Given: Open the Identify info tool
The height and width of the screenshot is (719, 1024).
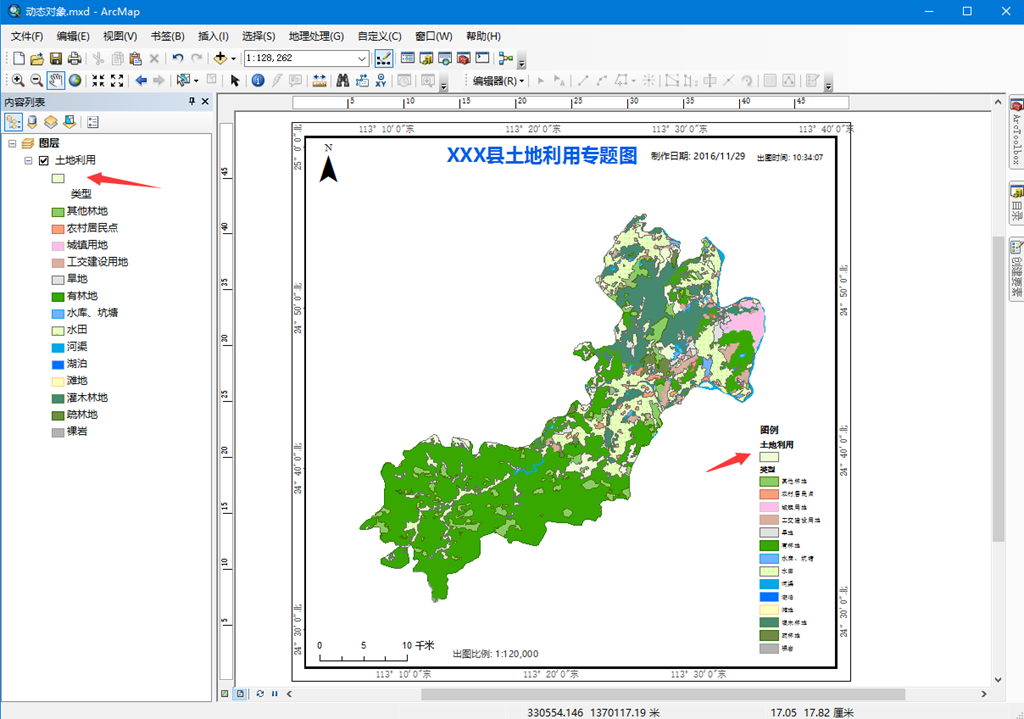Looking at the screenshot, I should pos(258,81).
